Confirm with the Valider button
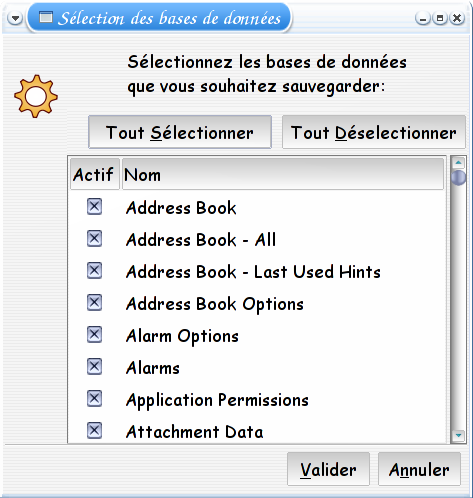Screen dimensions: 473x498 pyautogui.click(x=328, y=469)
